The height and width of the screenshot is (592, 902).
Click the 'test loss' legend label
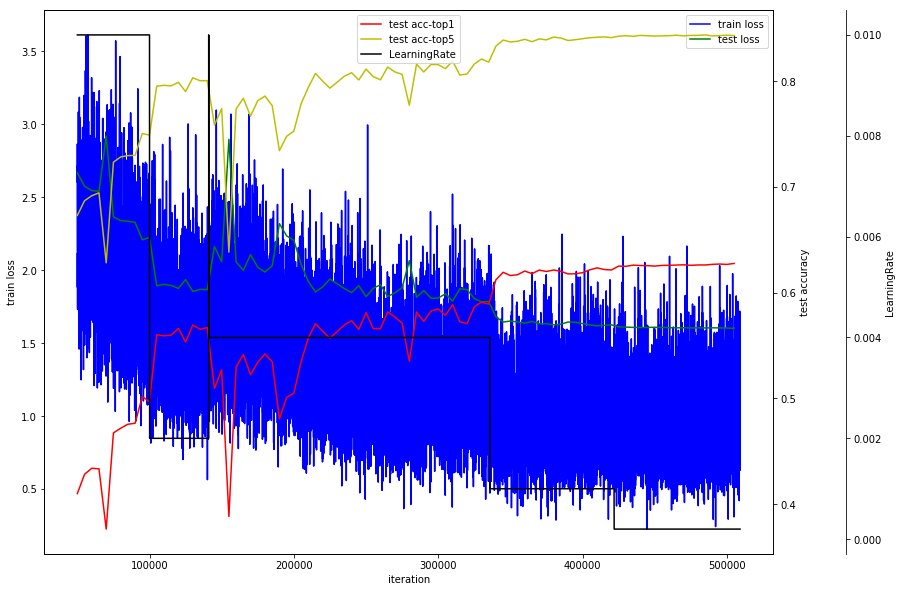[738, 39]
